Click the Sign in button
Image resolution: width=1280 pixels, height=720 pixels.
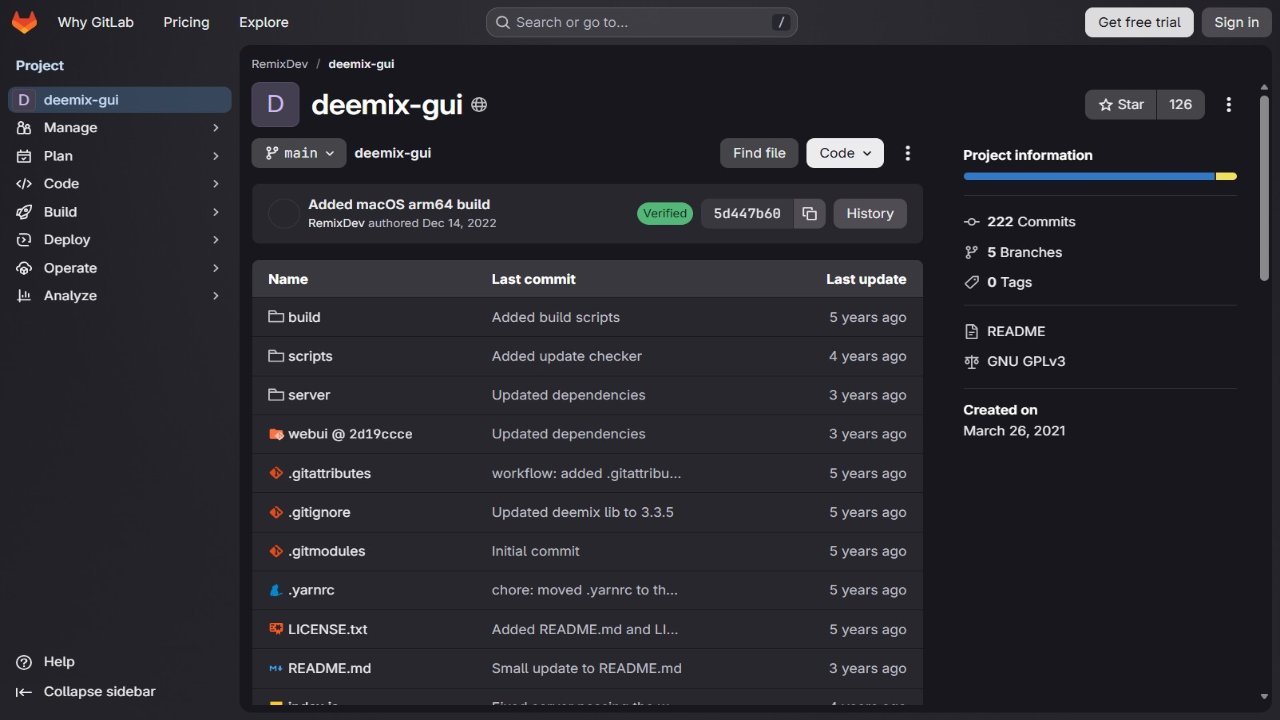point(1237,22)
